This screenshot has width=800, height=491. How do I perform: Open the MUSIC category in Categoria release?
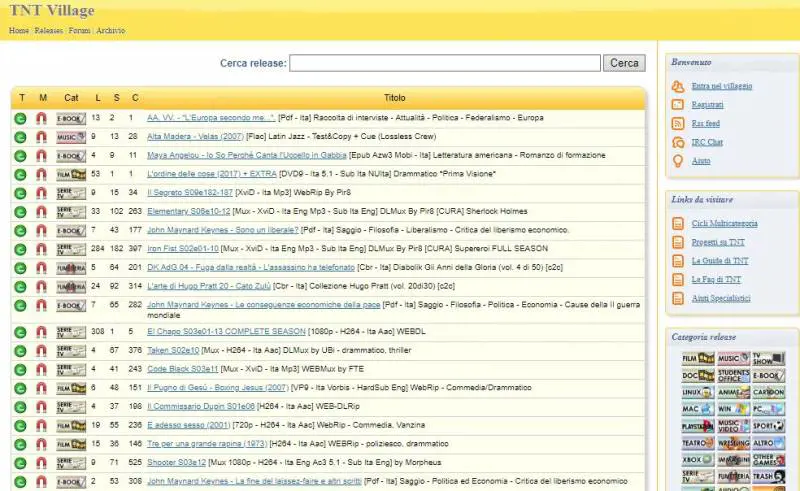[734, 359]
